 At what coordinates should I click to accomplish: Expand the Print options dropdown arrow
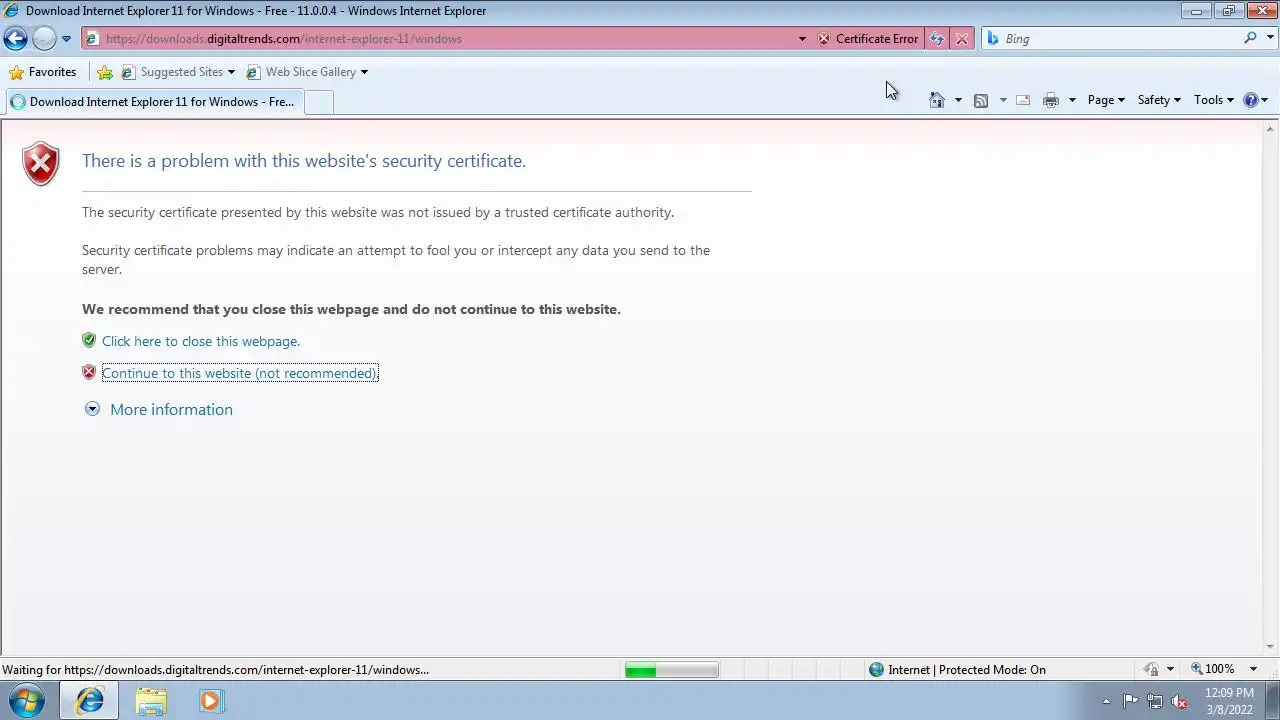point(1072,100)
